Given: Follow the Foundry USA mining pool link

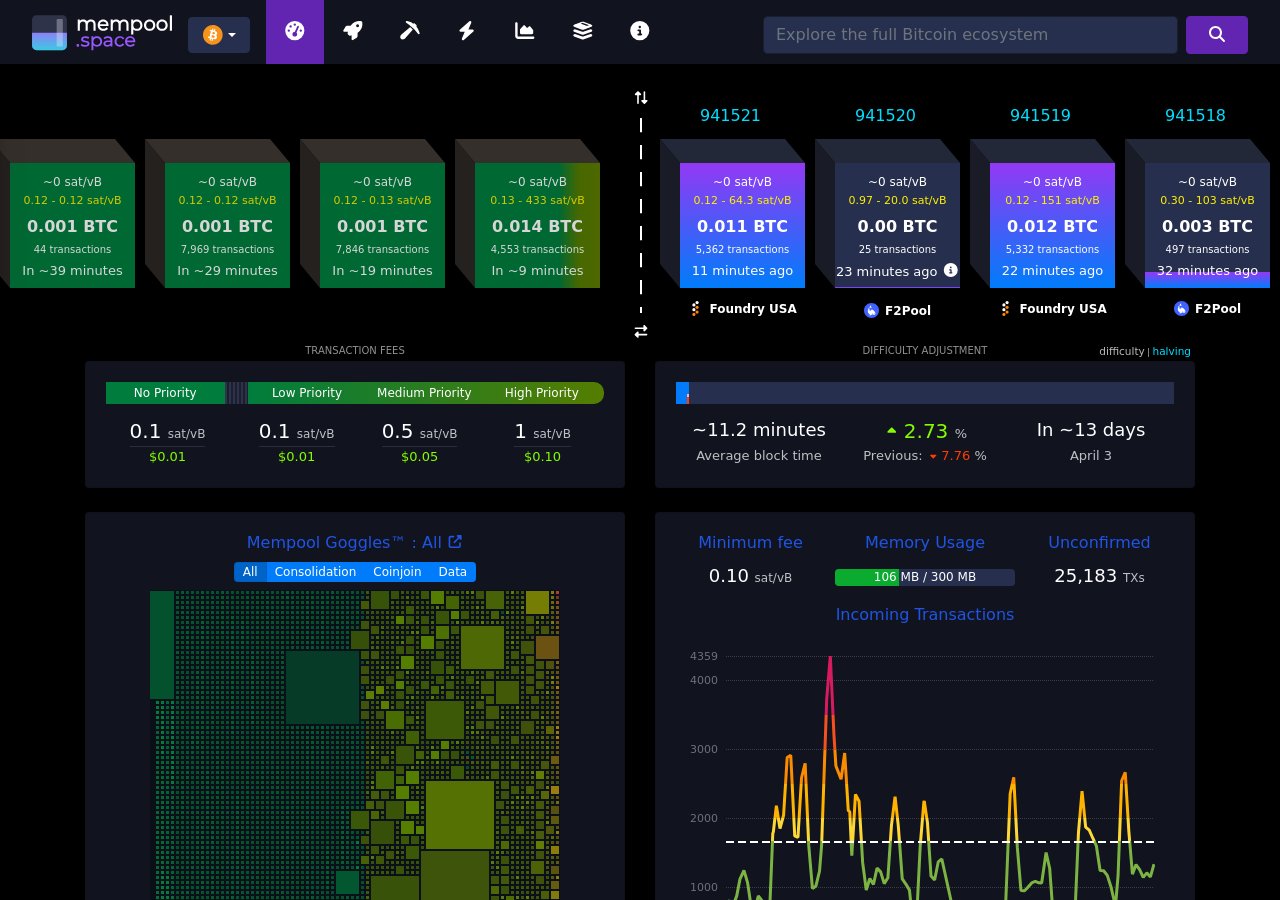Looking at the screenshot, I should pos(753,309).
